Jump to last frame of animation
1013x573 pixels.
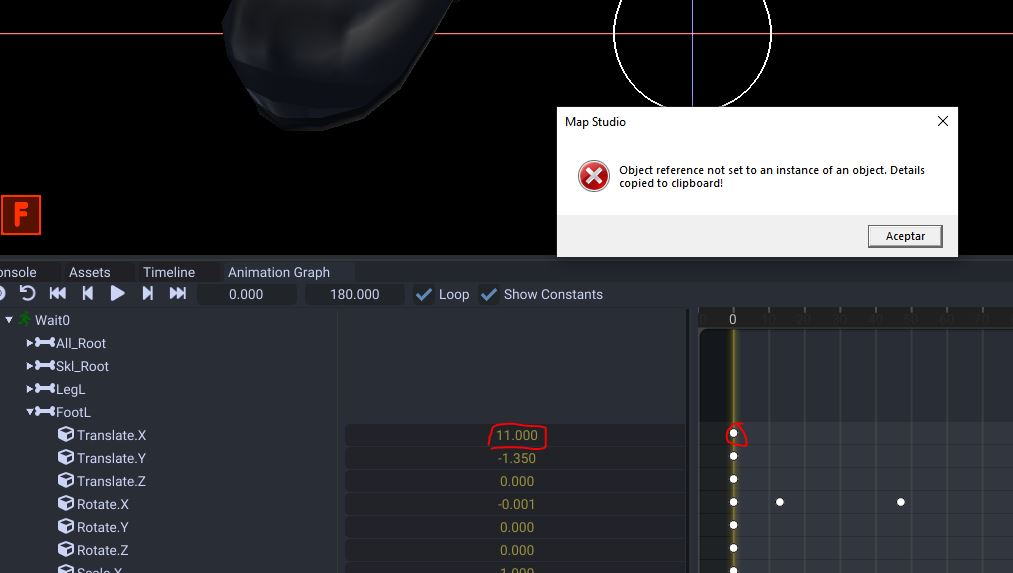tap(178, 293)
